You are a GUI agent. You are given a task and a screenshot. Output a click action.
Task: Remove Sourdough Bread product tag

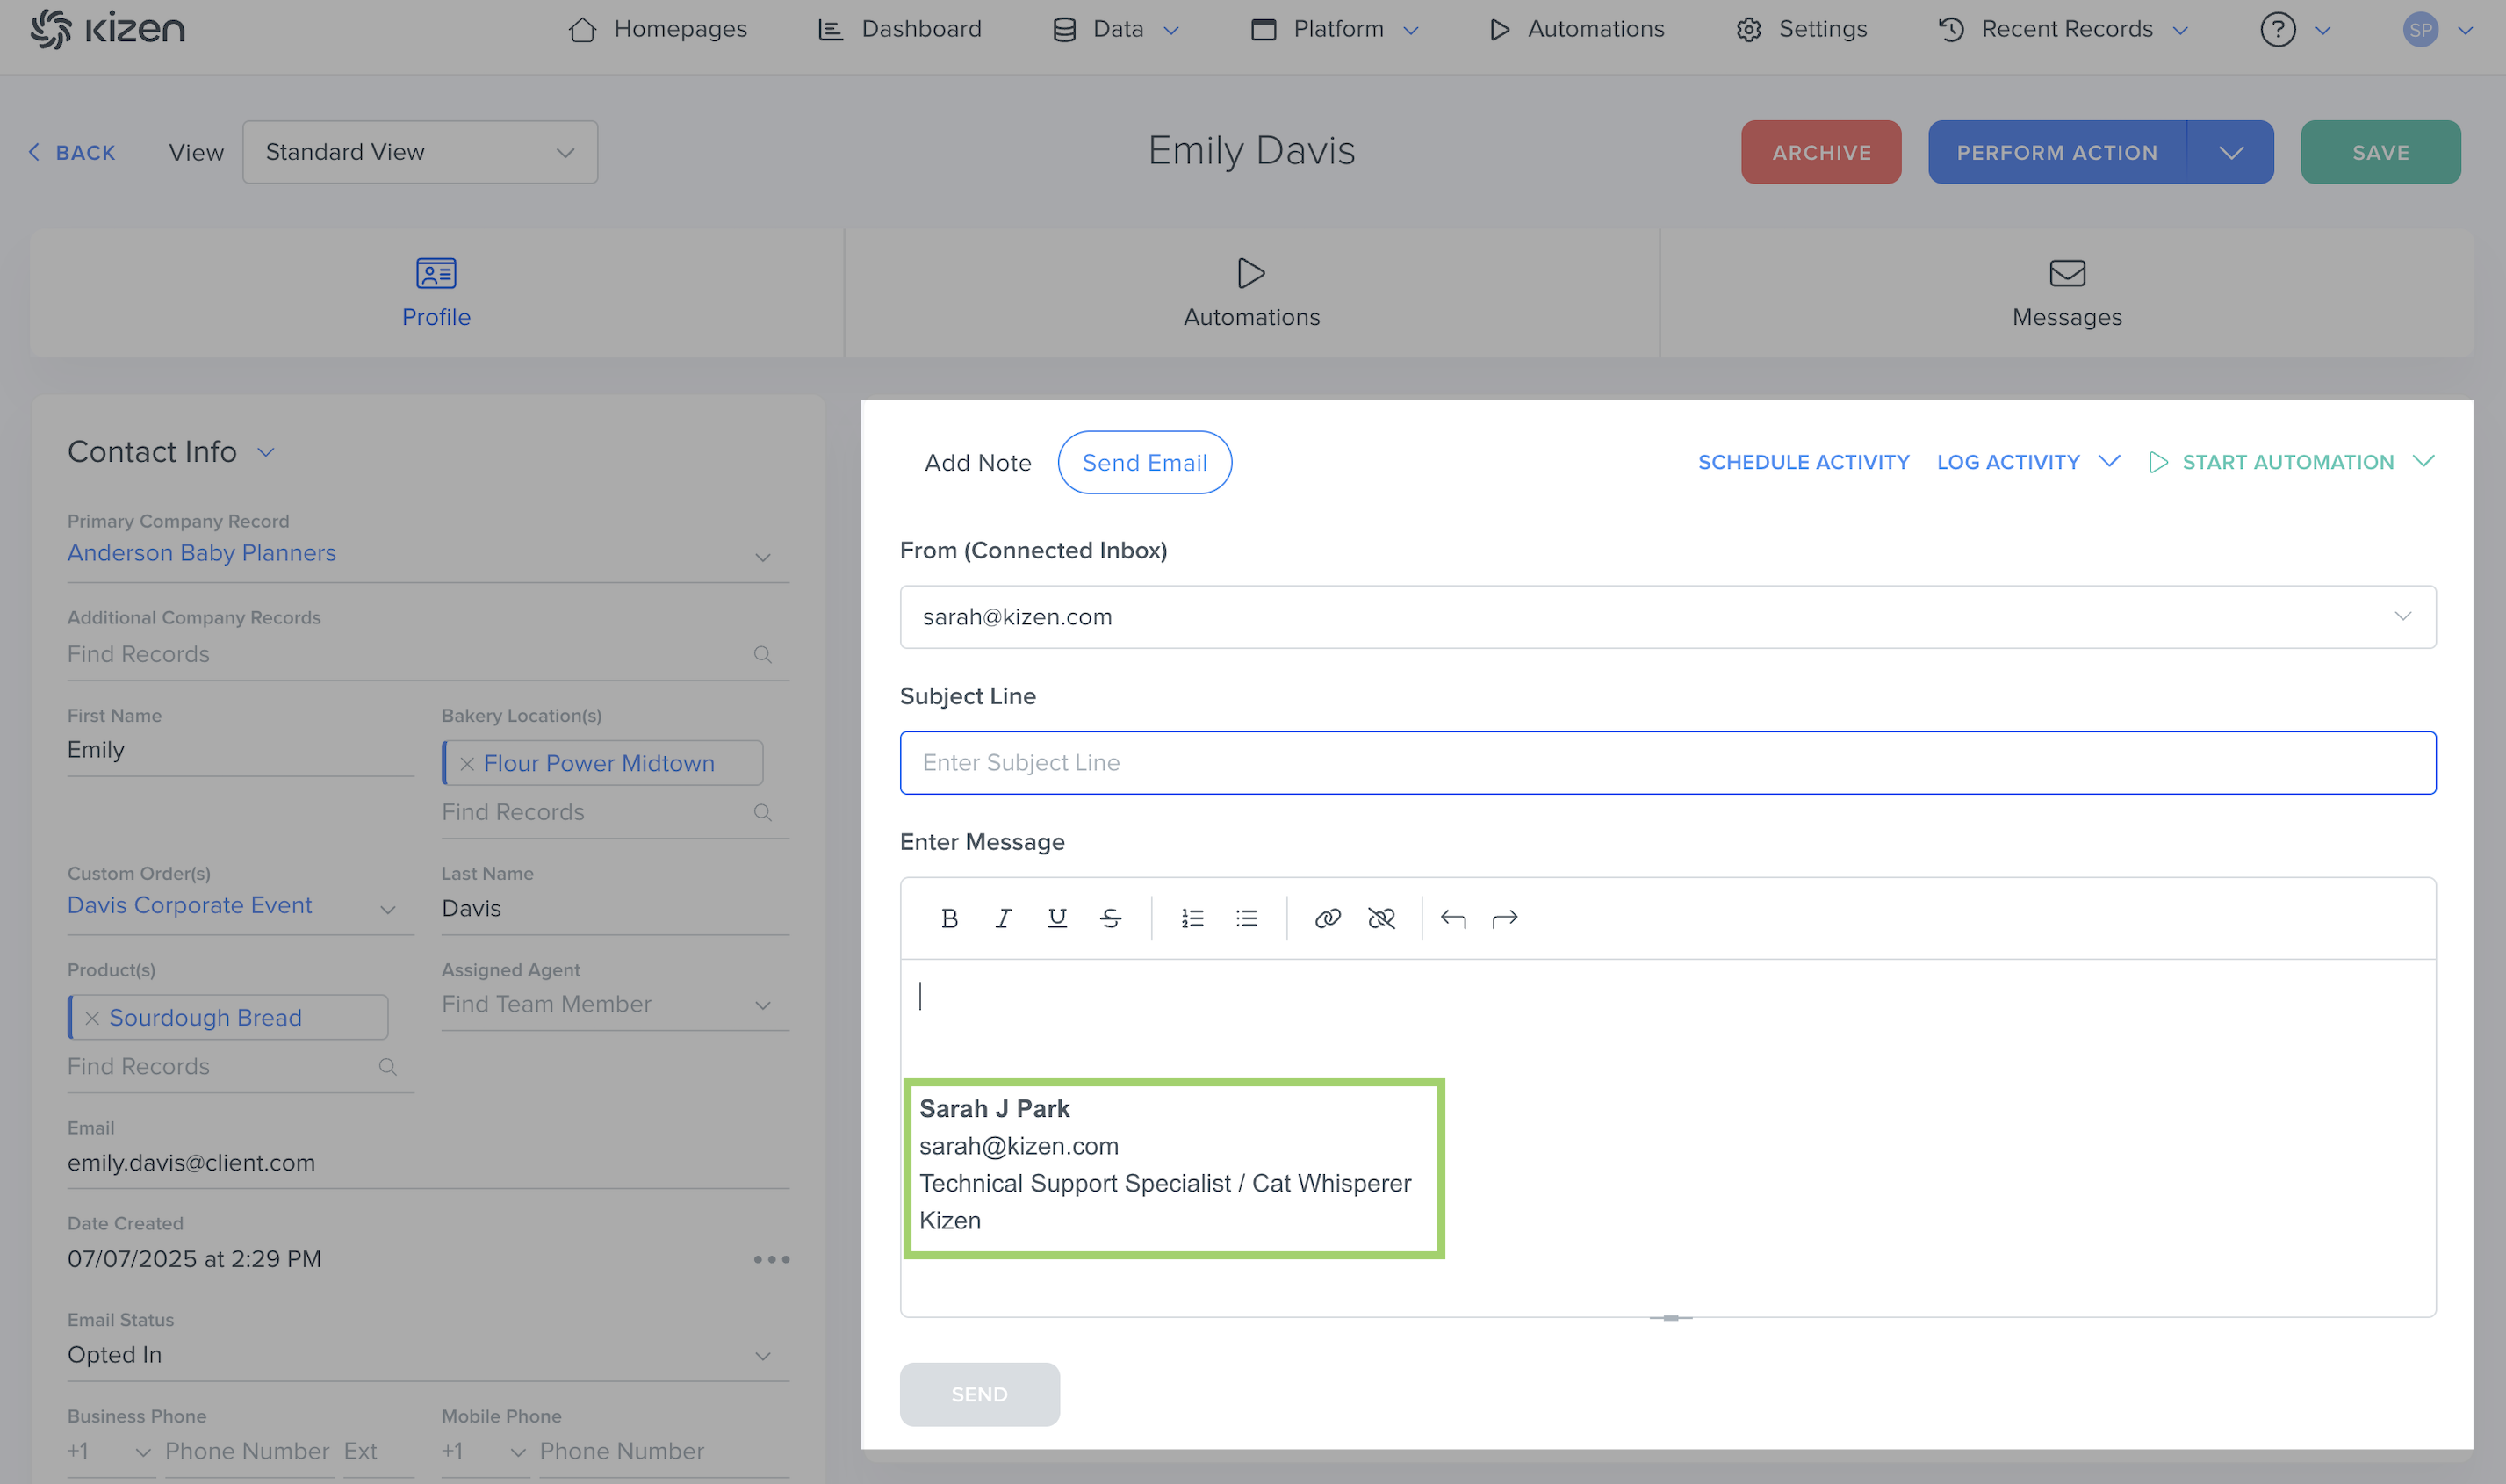pos(92,1018)
